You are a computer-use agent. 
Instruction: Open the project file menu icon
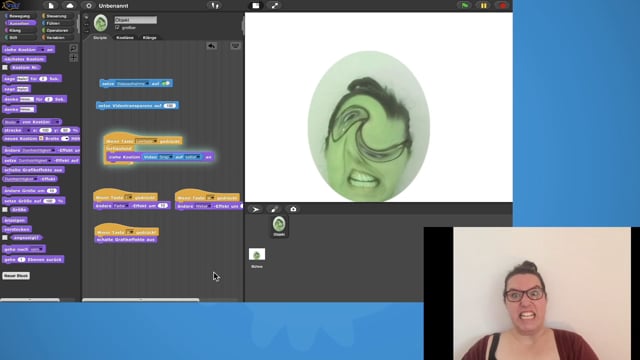point(51,6)
